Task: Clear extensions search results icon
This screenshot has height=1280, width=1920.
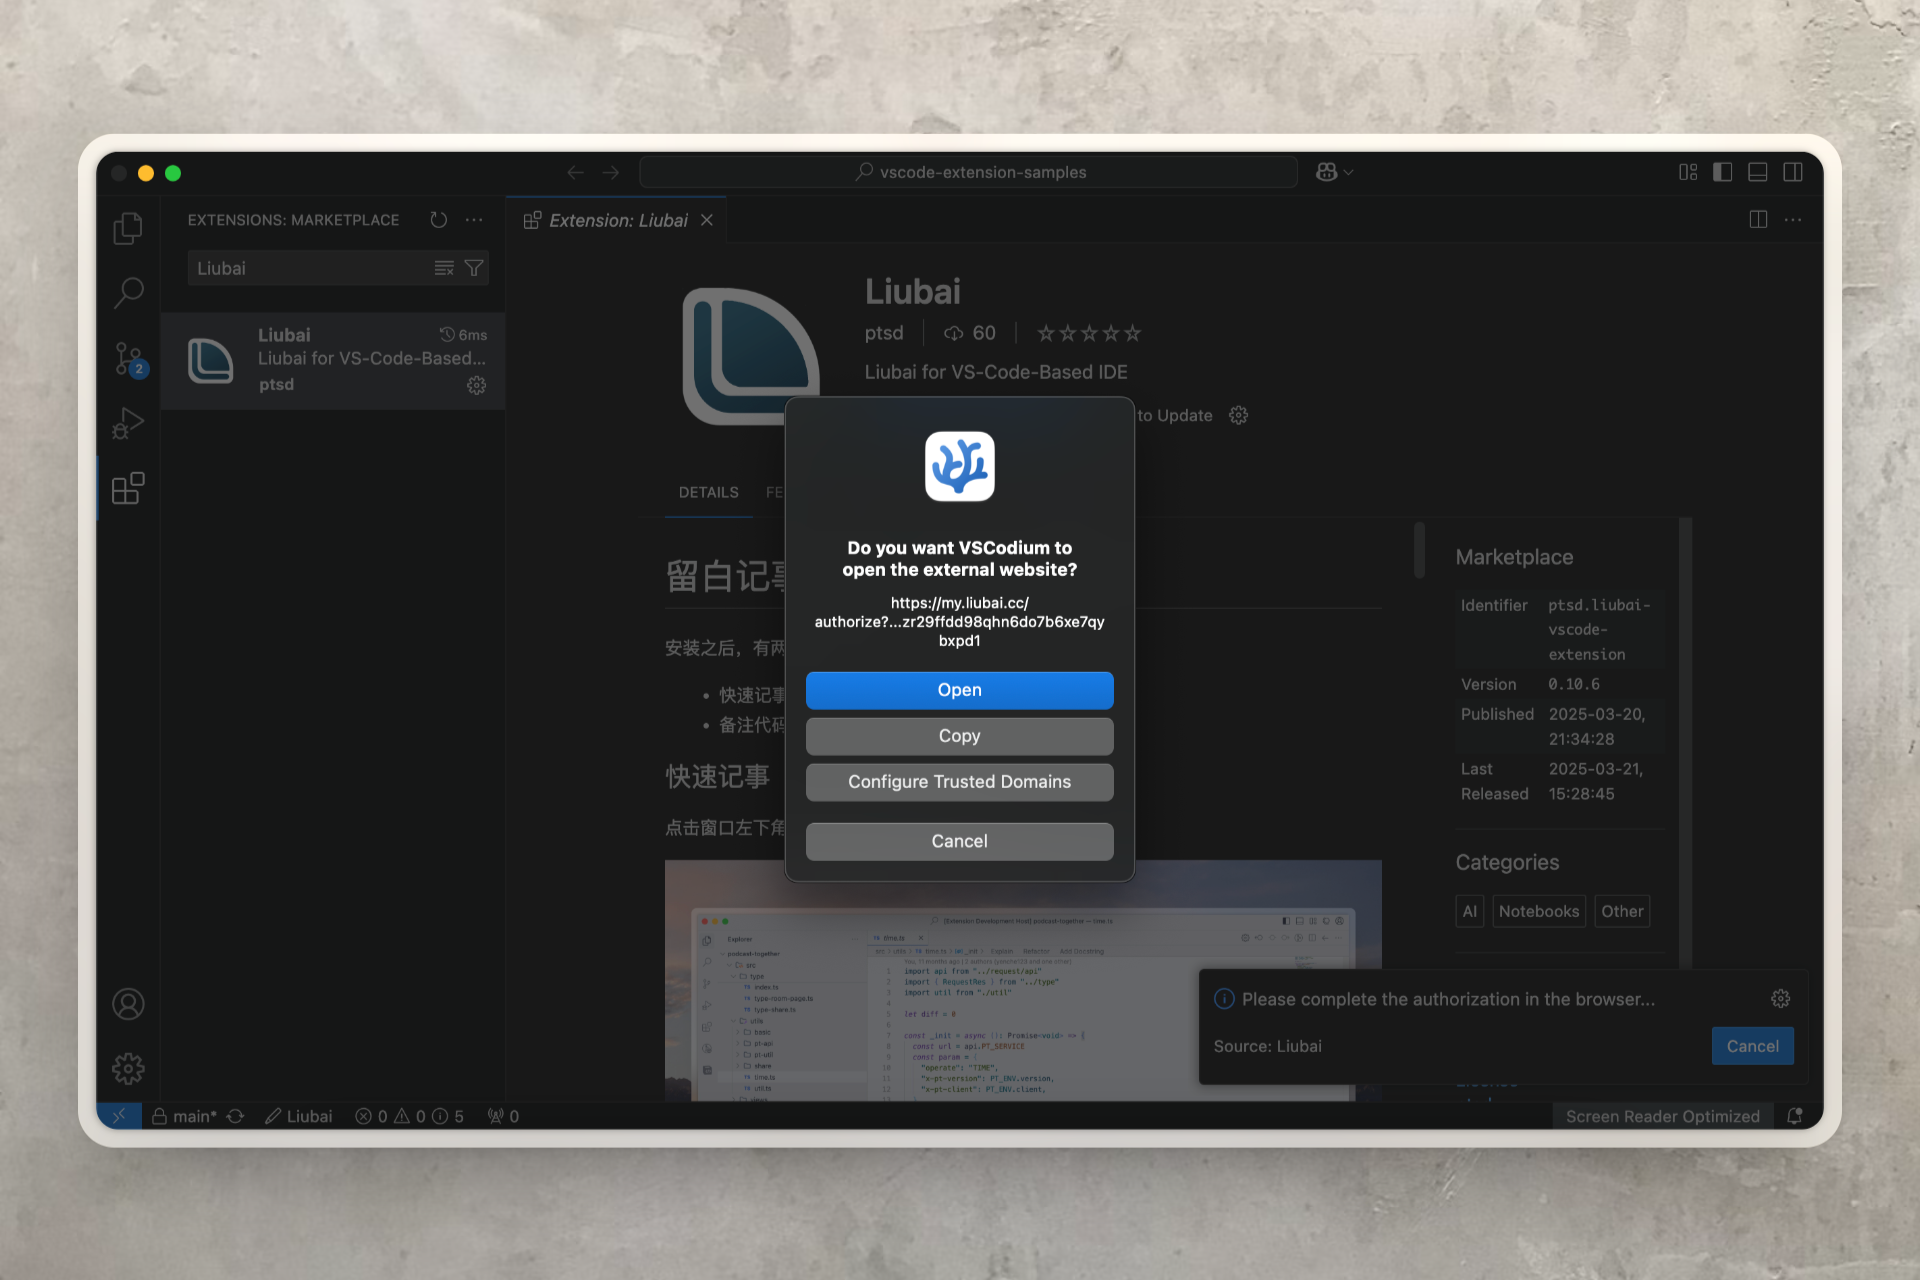Action: 444,268
